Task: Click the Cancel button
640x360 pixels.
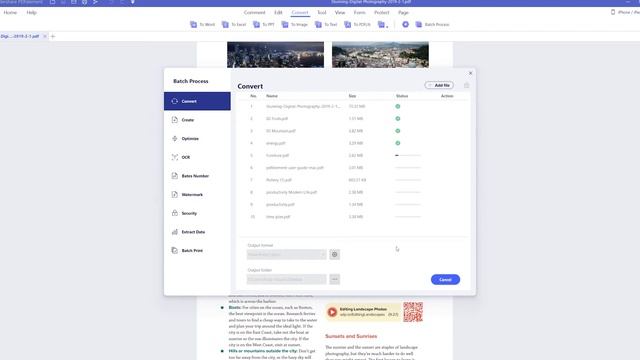Action: coord(445,280)
